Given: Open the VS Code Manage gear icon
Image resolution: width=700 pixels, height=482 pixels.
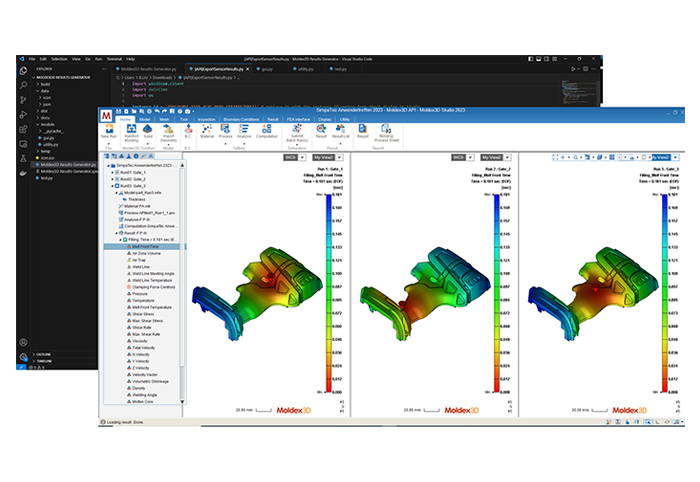Looking at the screenshot, I should [23, 357].
